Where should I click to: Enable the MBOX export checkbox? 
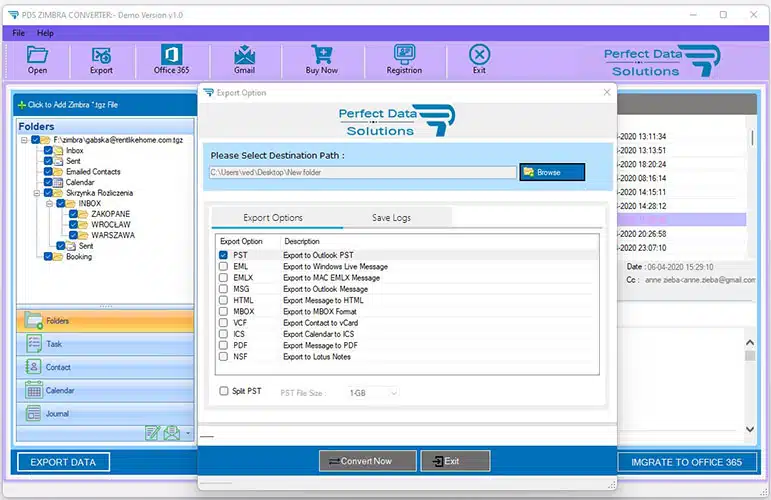click(223, 312)
